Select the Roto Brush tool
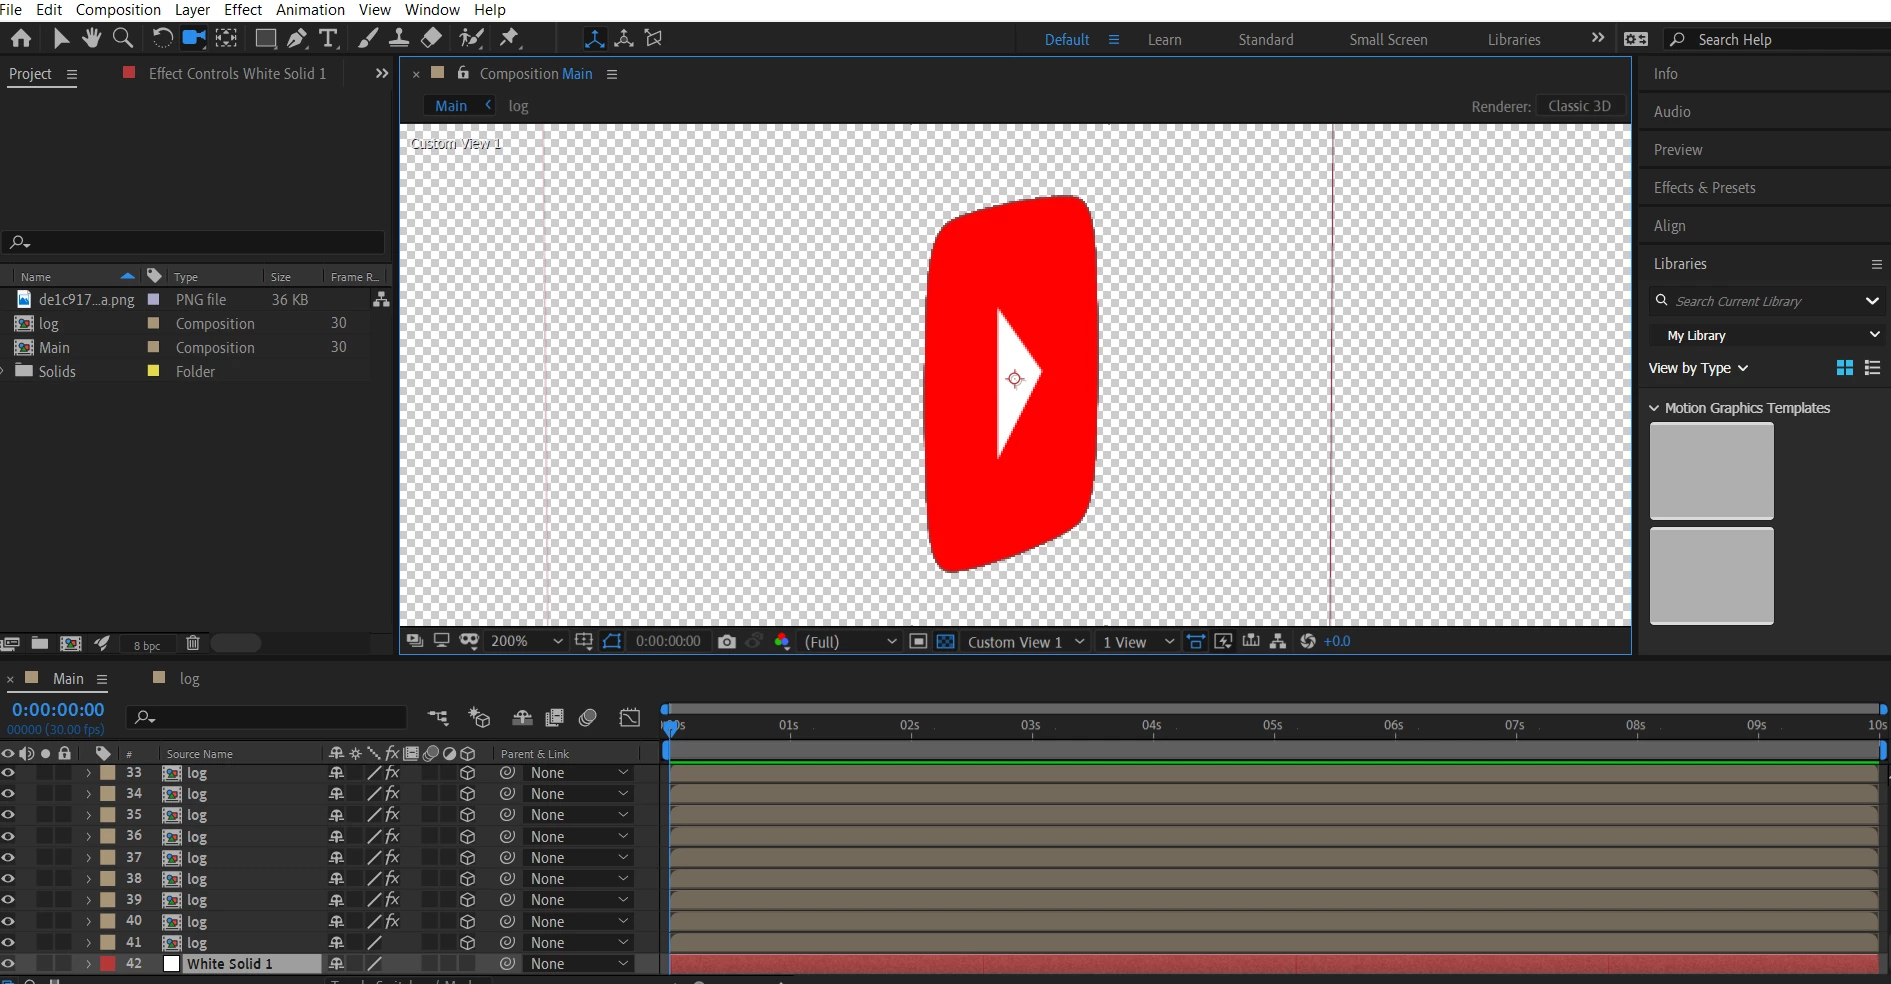 pyautogui.click(x=471, y=39)
